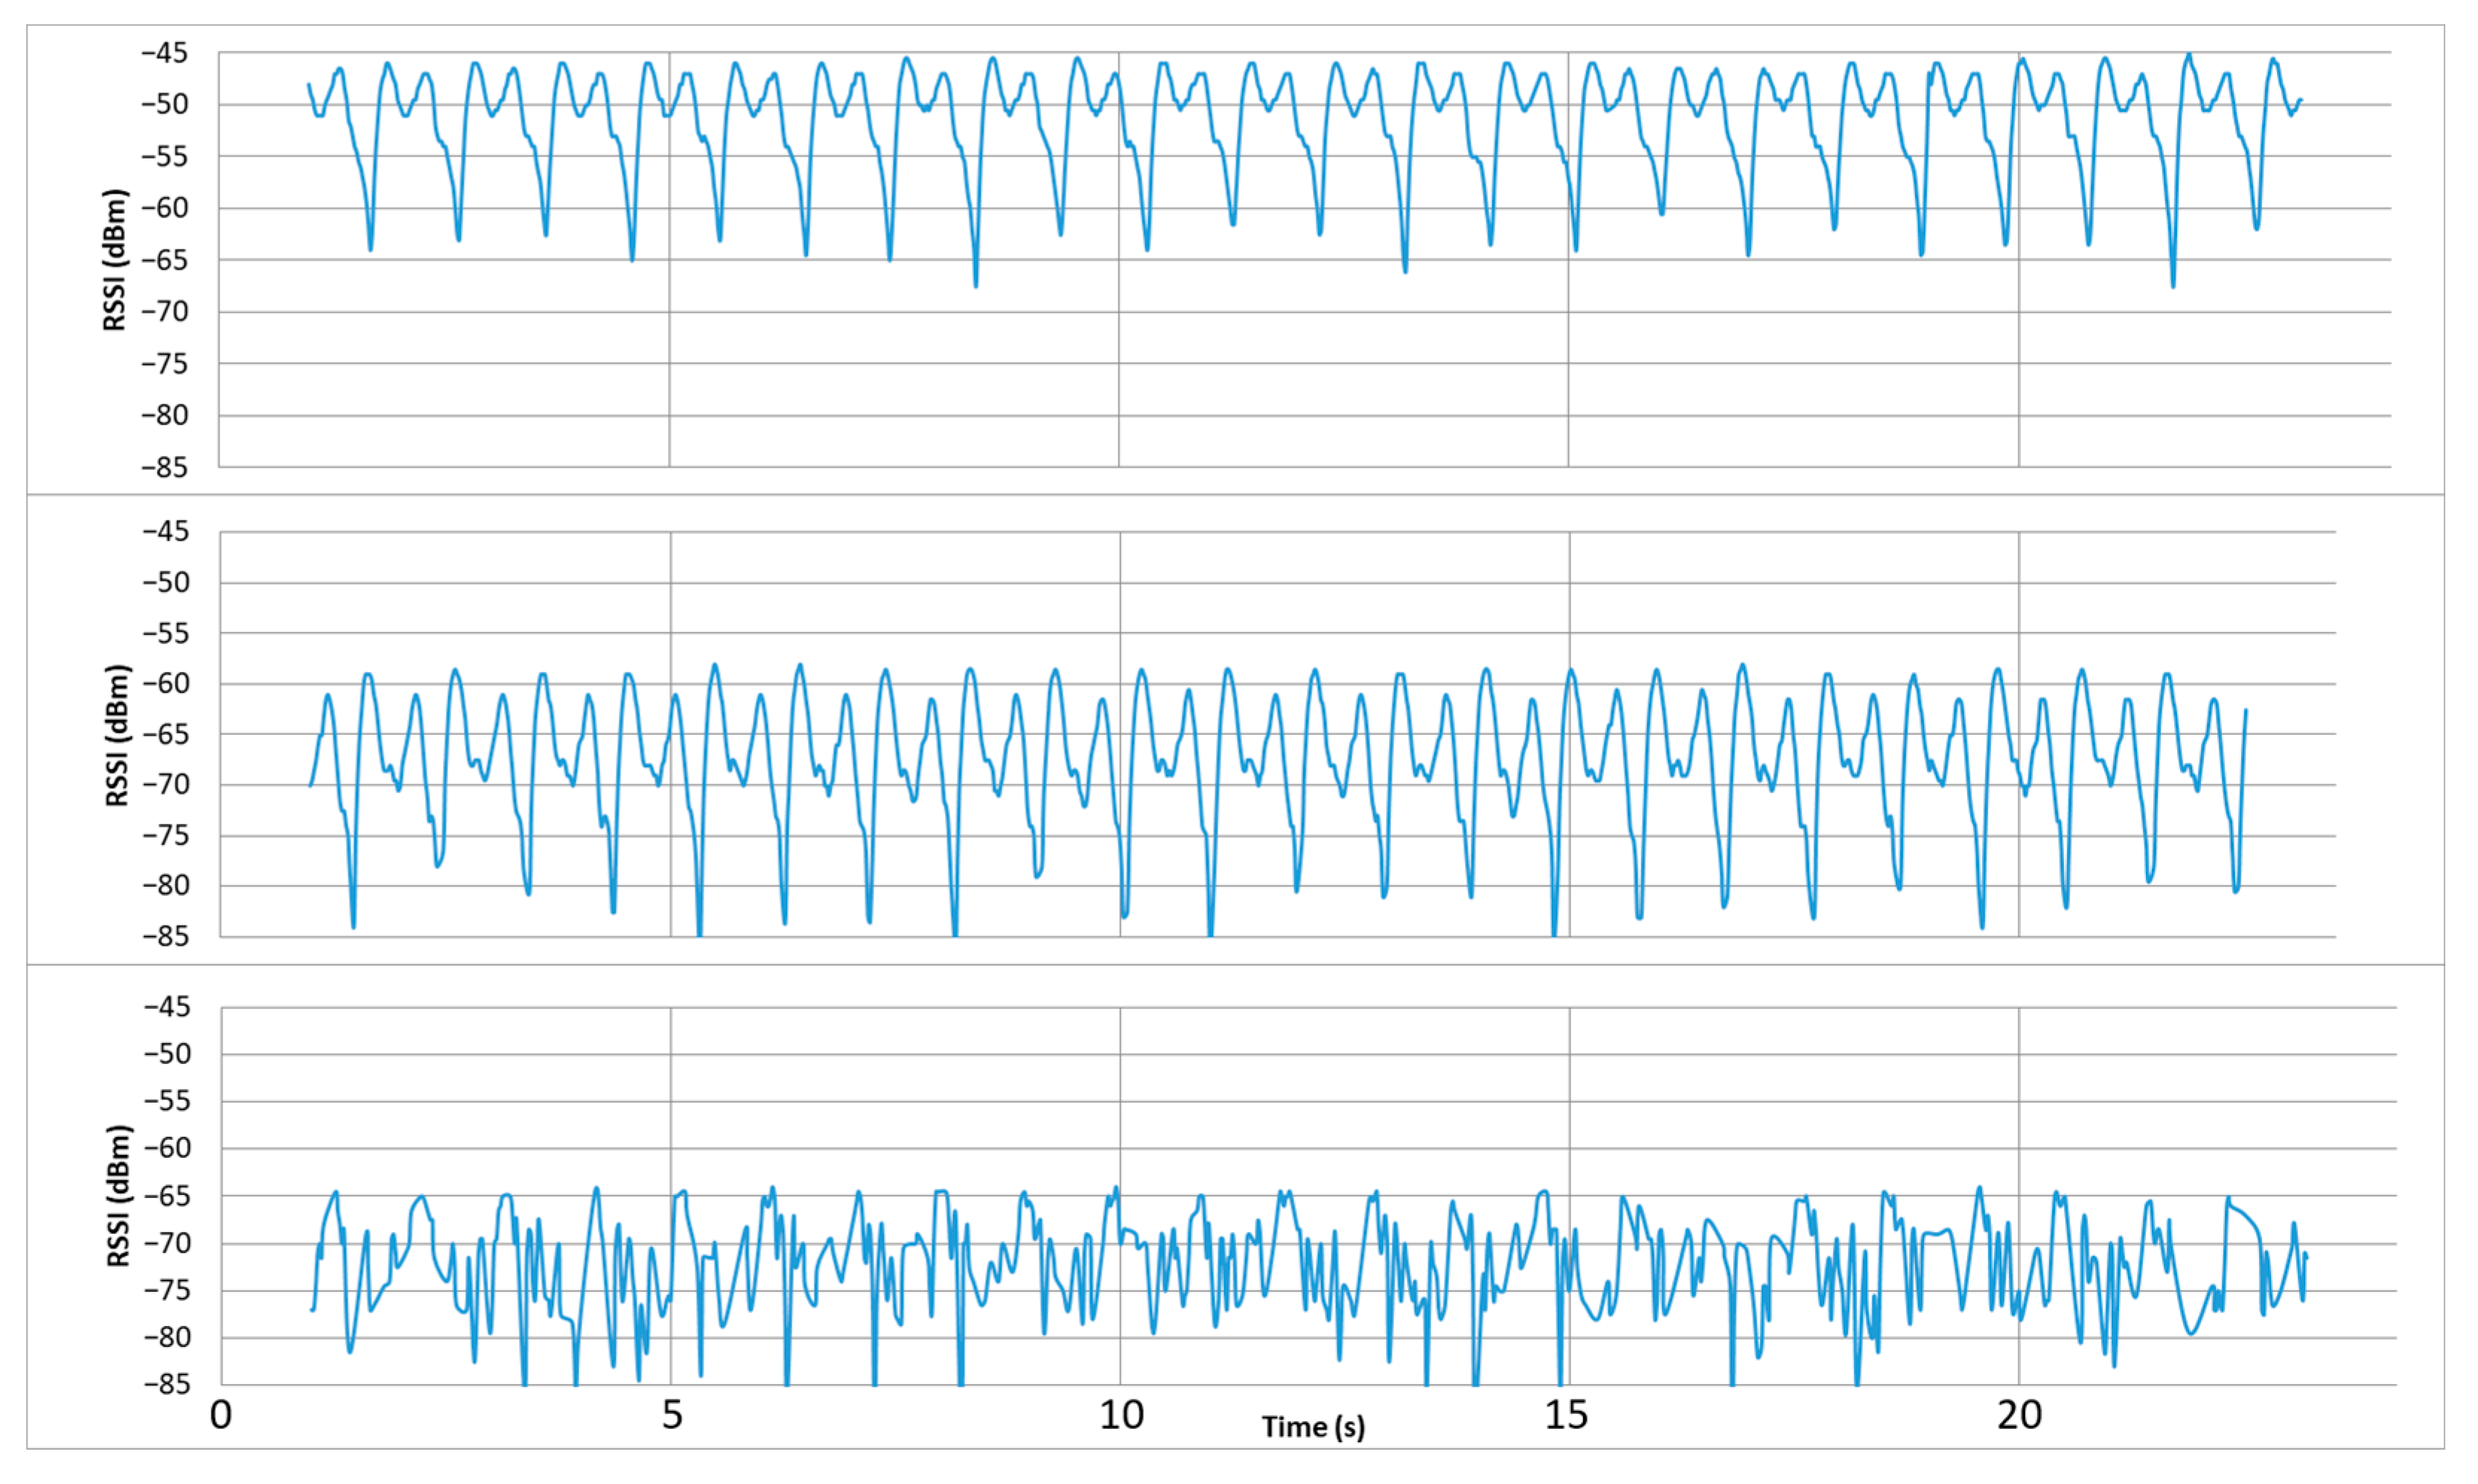Click the −85 tick in middle chart

pyautogui.click(x=165, y=937)
